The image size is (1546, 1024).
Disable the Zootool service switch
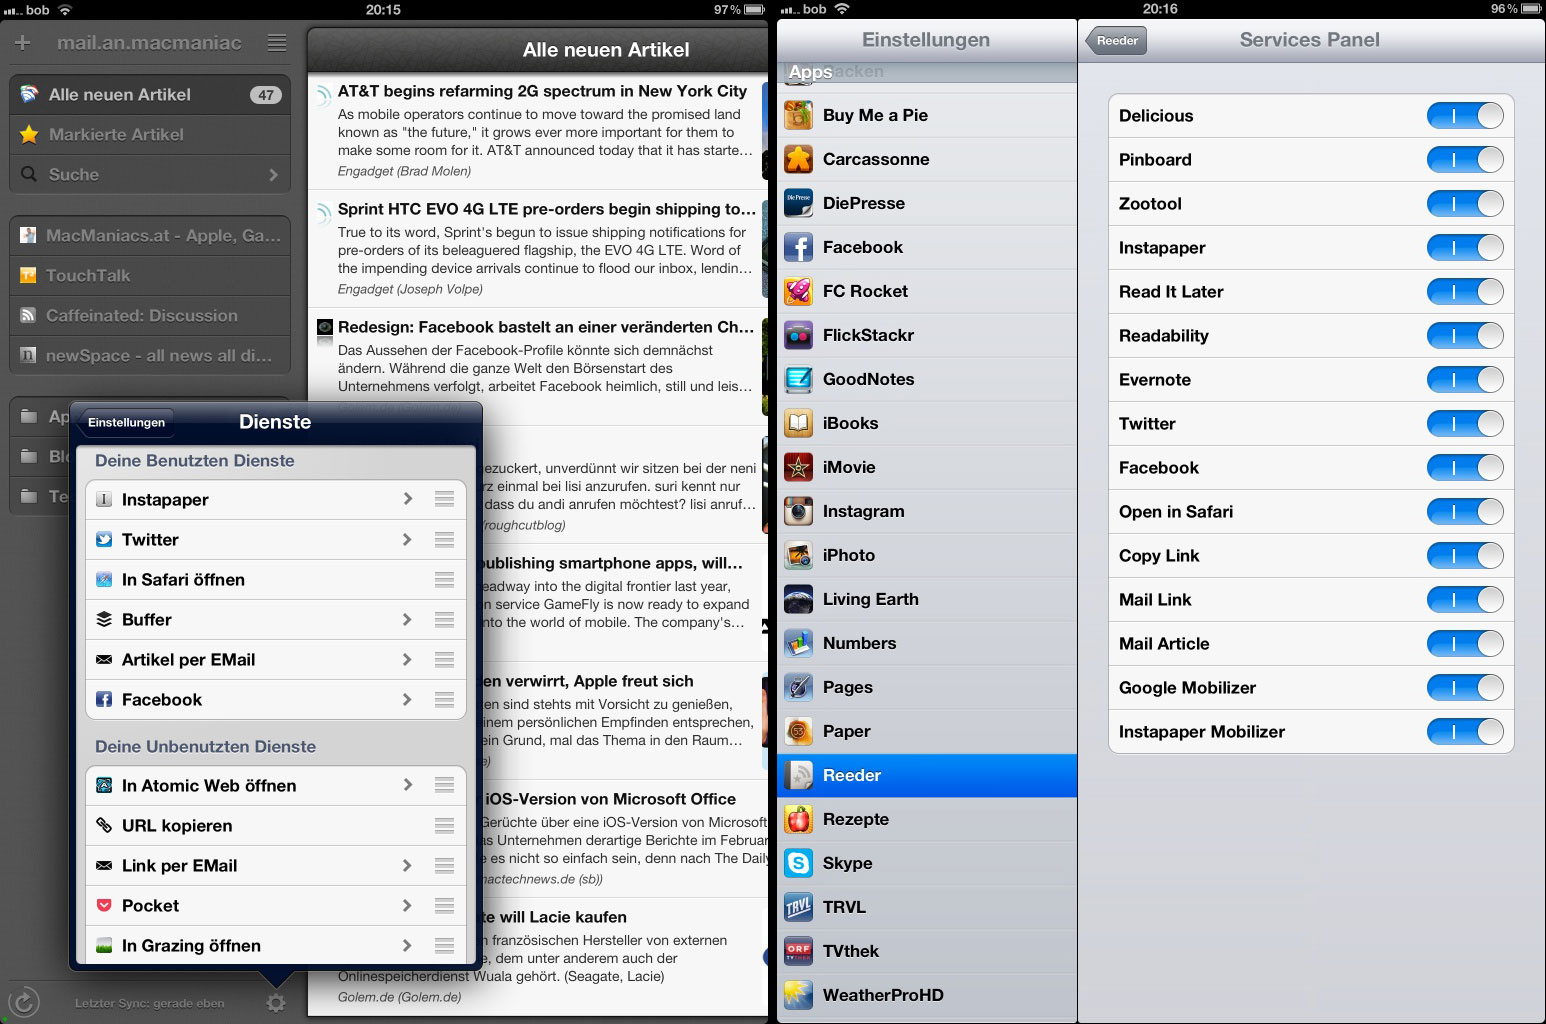tap(1465, 204)
